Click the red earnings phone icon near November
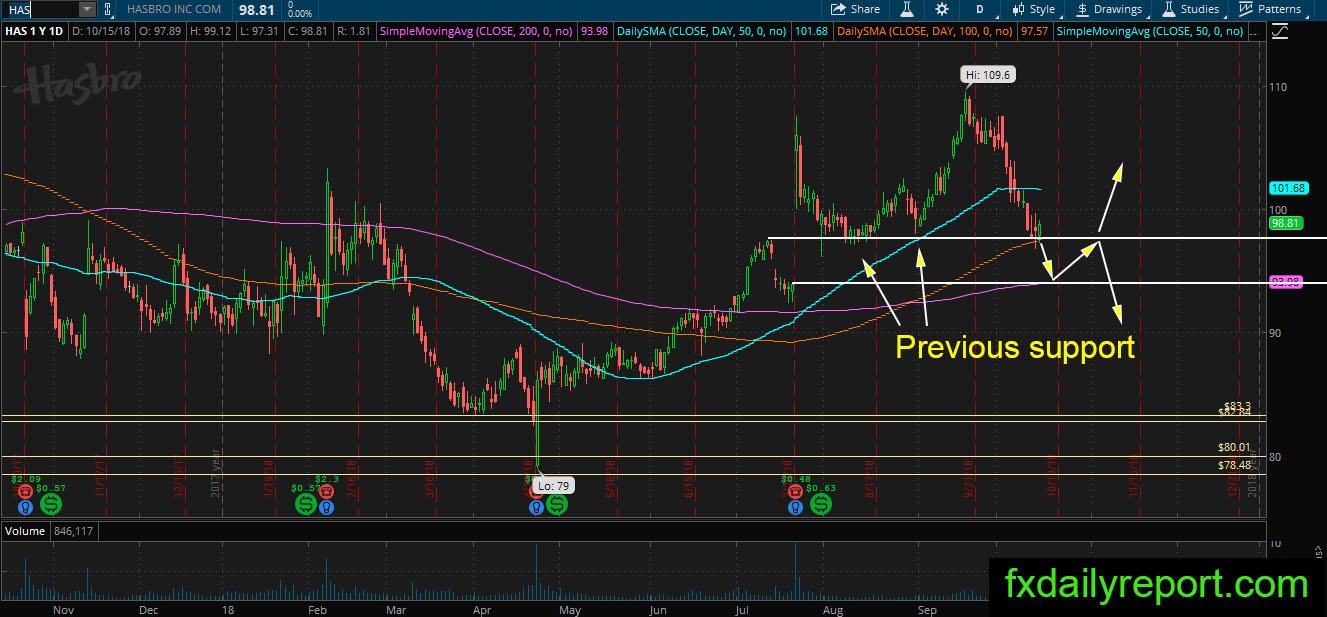This screenshot has height=617, width=1327. coord(25,491)
